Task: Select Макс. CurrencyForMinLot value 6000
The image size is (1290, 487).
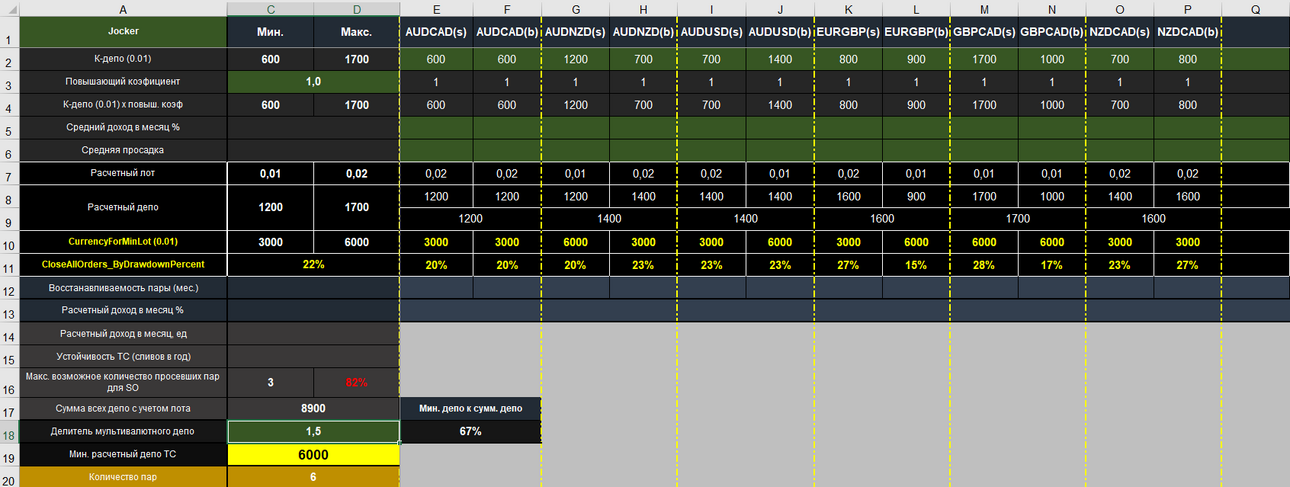Action: point(356,242)
